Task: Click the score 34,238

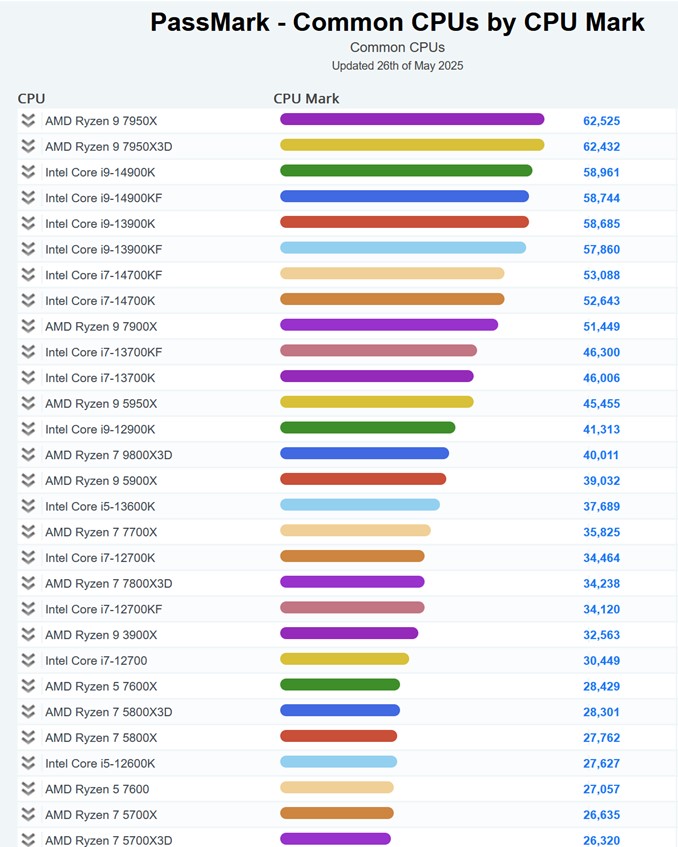Action: 601,584
